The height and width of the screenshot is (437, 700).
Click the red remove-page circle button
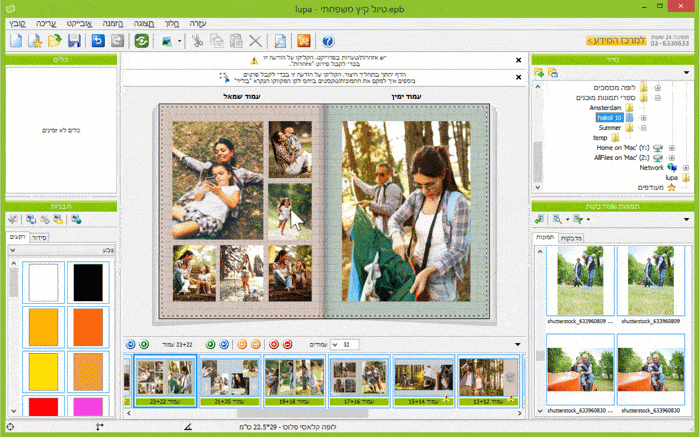(x=288, y=344)
